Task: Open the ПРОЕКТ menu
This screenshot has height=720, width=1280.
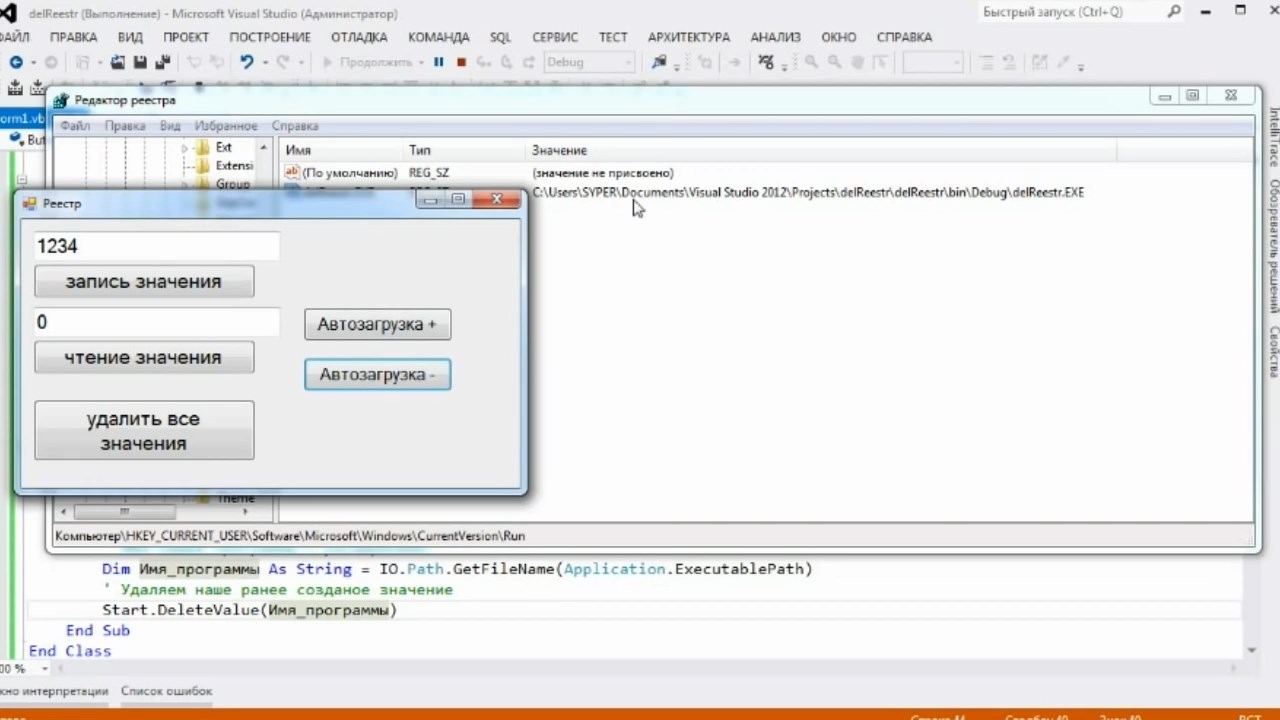Action: 186,37
